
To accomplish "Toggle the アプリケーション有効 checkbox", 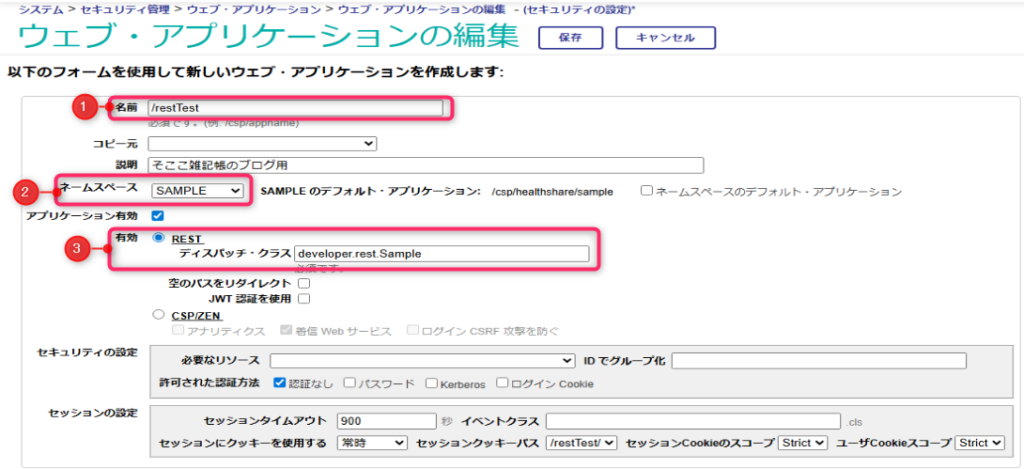I will tap(156, 215).
